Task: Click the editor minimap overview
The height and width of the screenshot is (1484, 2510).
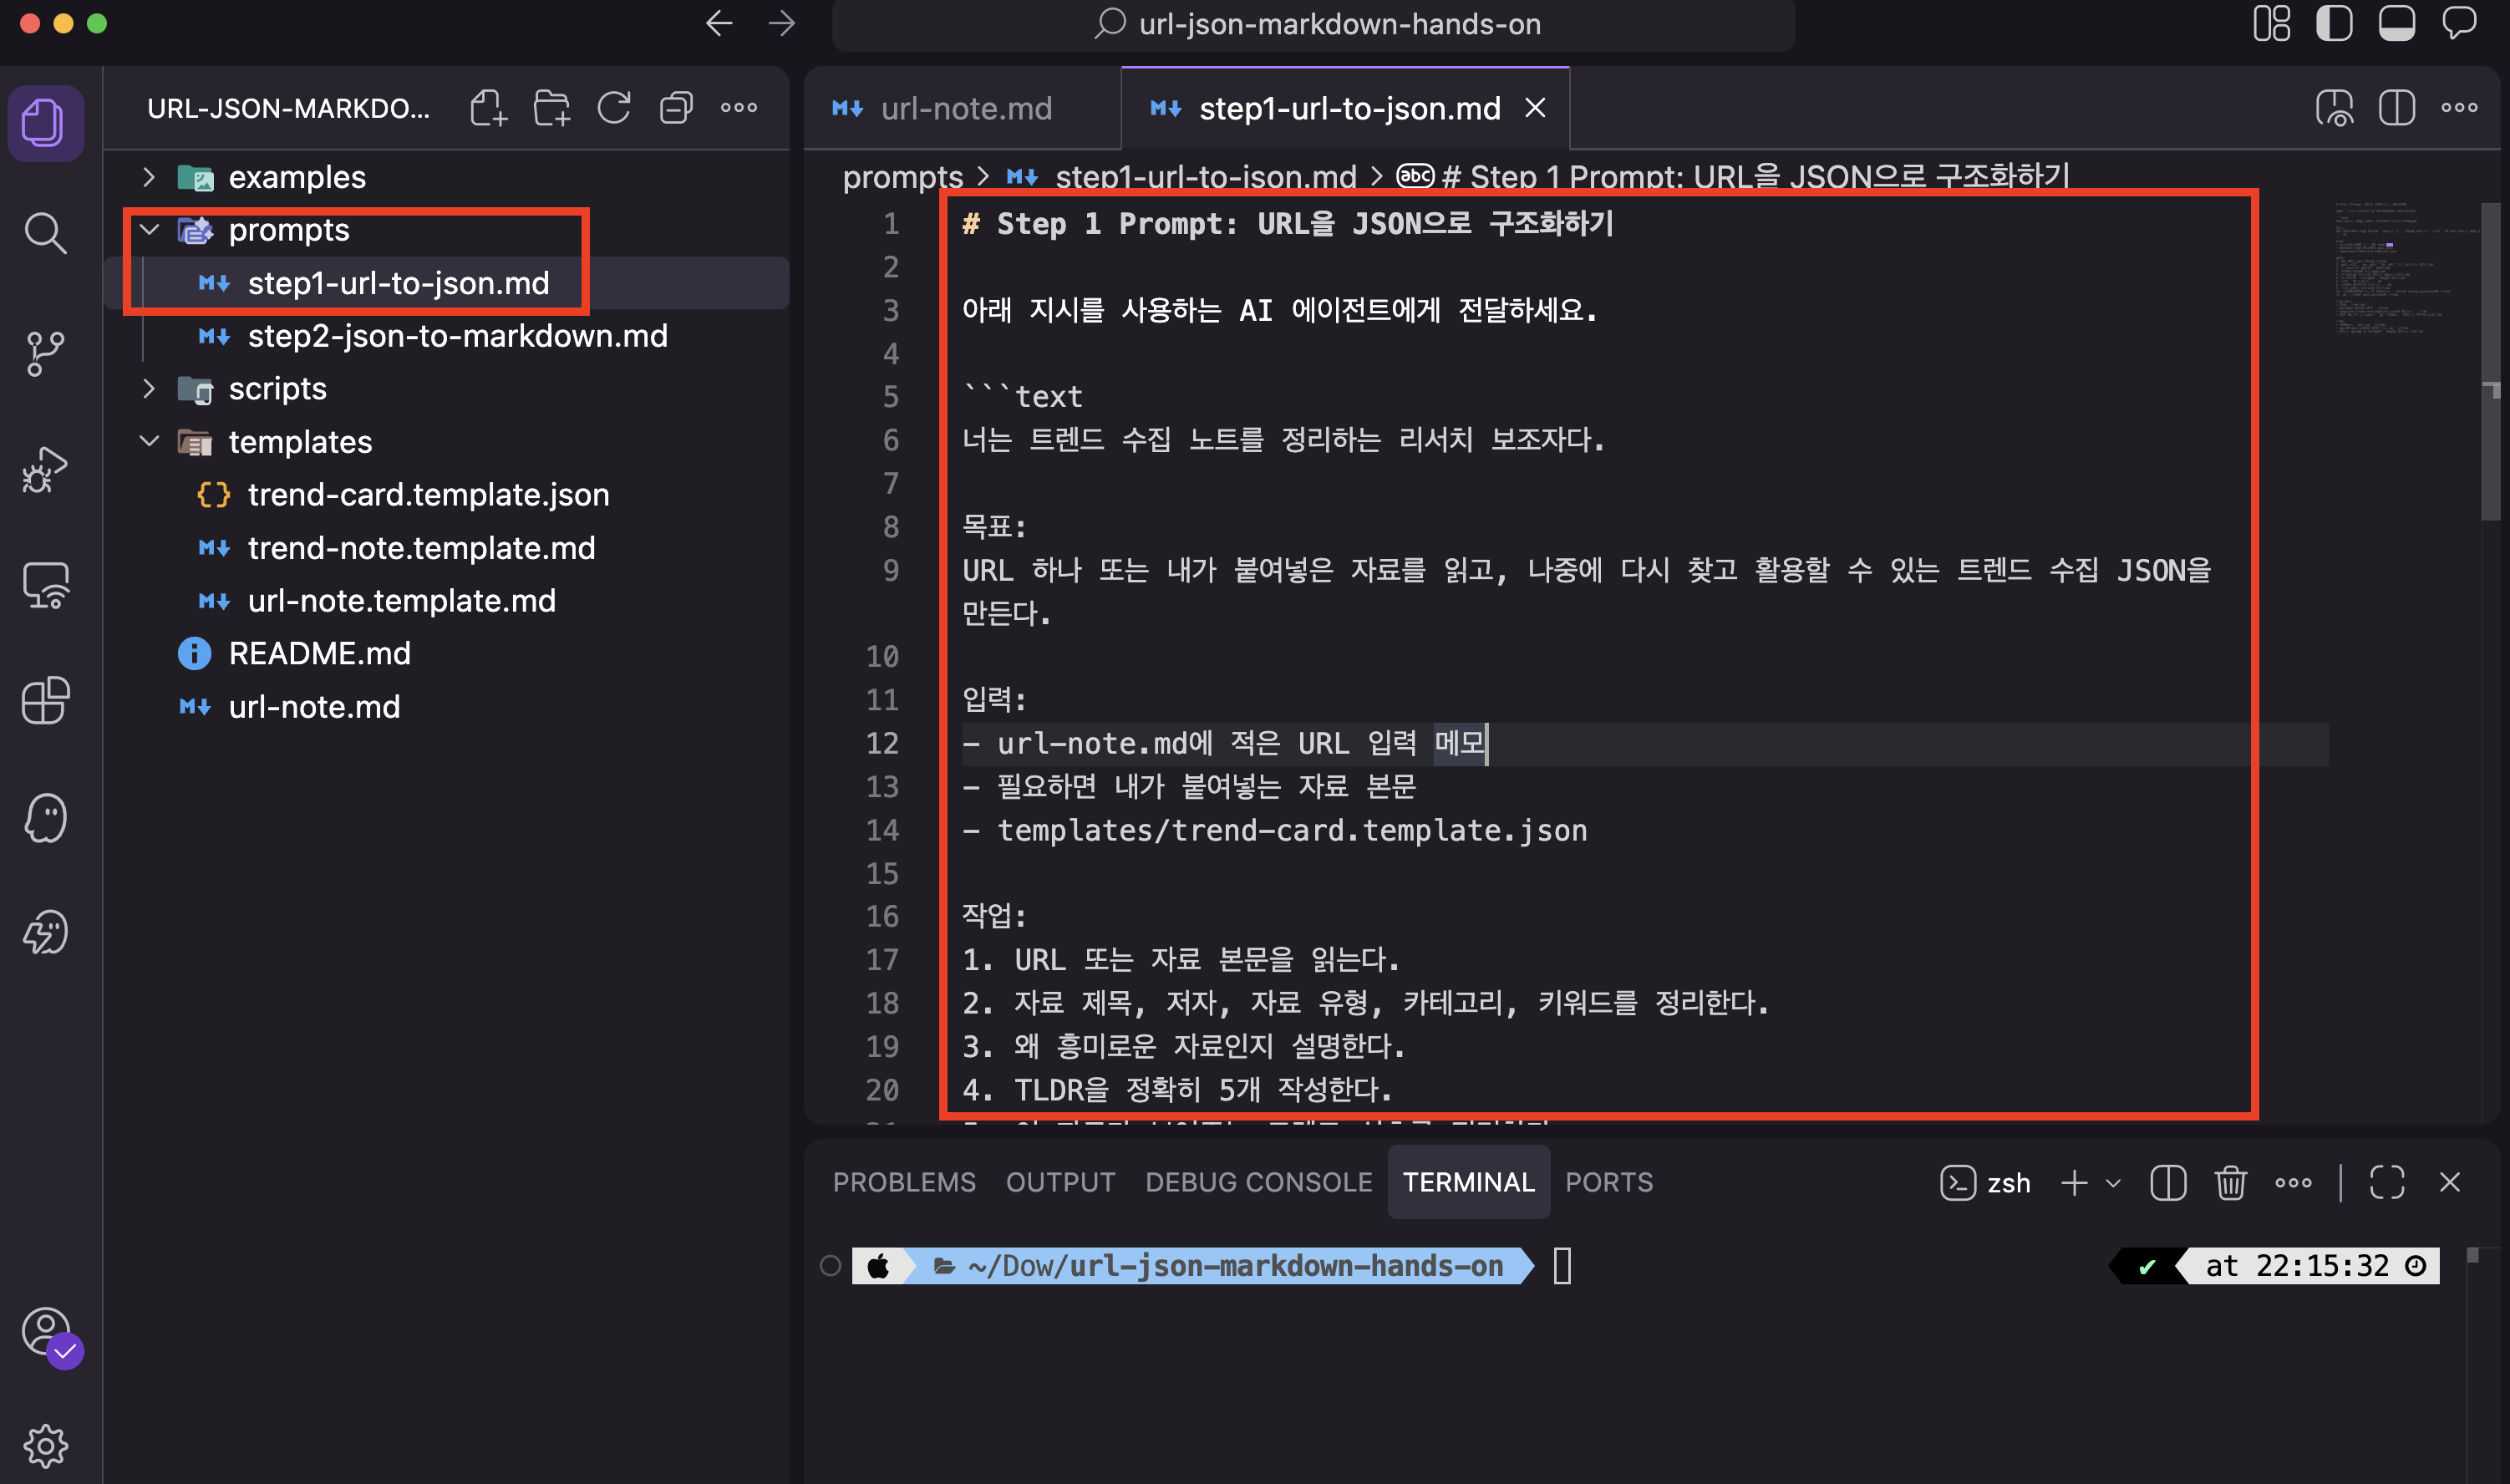Action: click(2406, 270)
